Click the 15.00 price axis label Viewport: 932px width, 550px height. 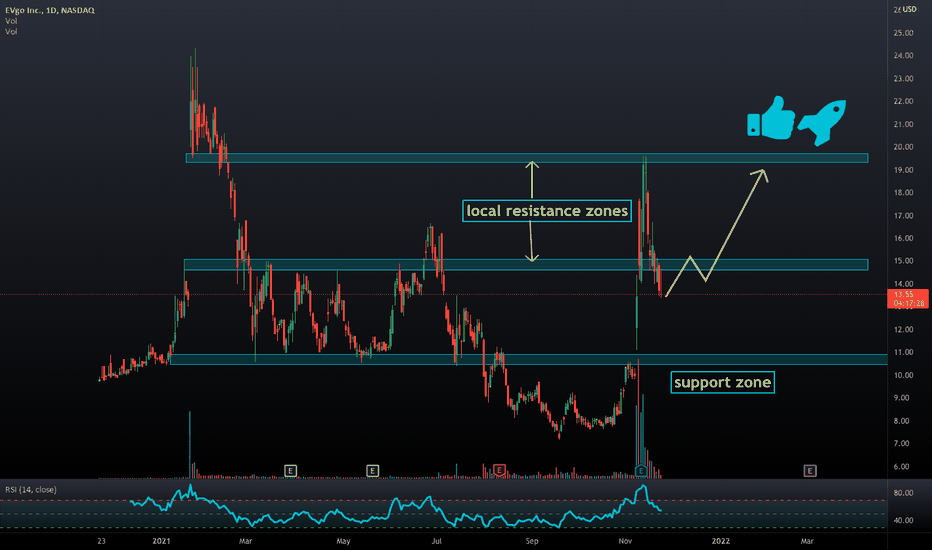[x=903, y=261]
